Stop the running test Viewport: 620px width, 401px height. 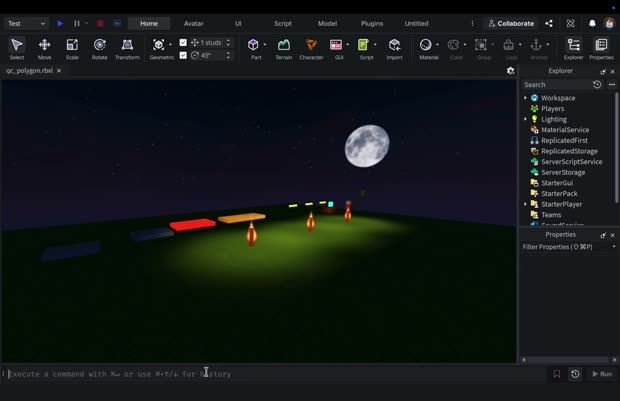[x=100, y=23]
